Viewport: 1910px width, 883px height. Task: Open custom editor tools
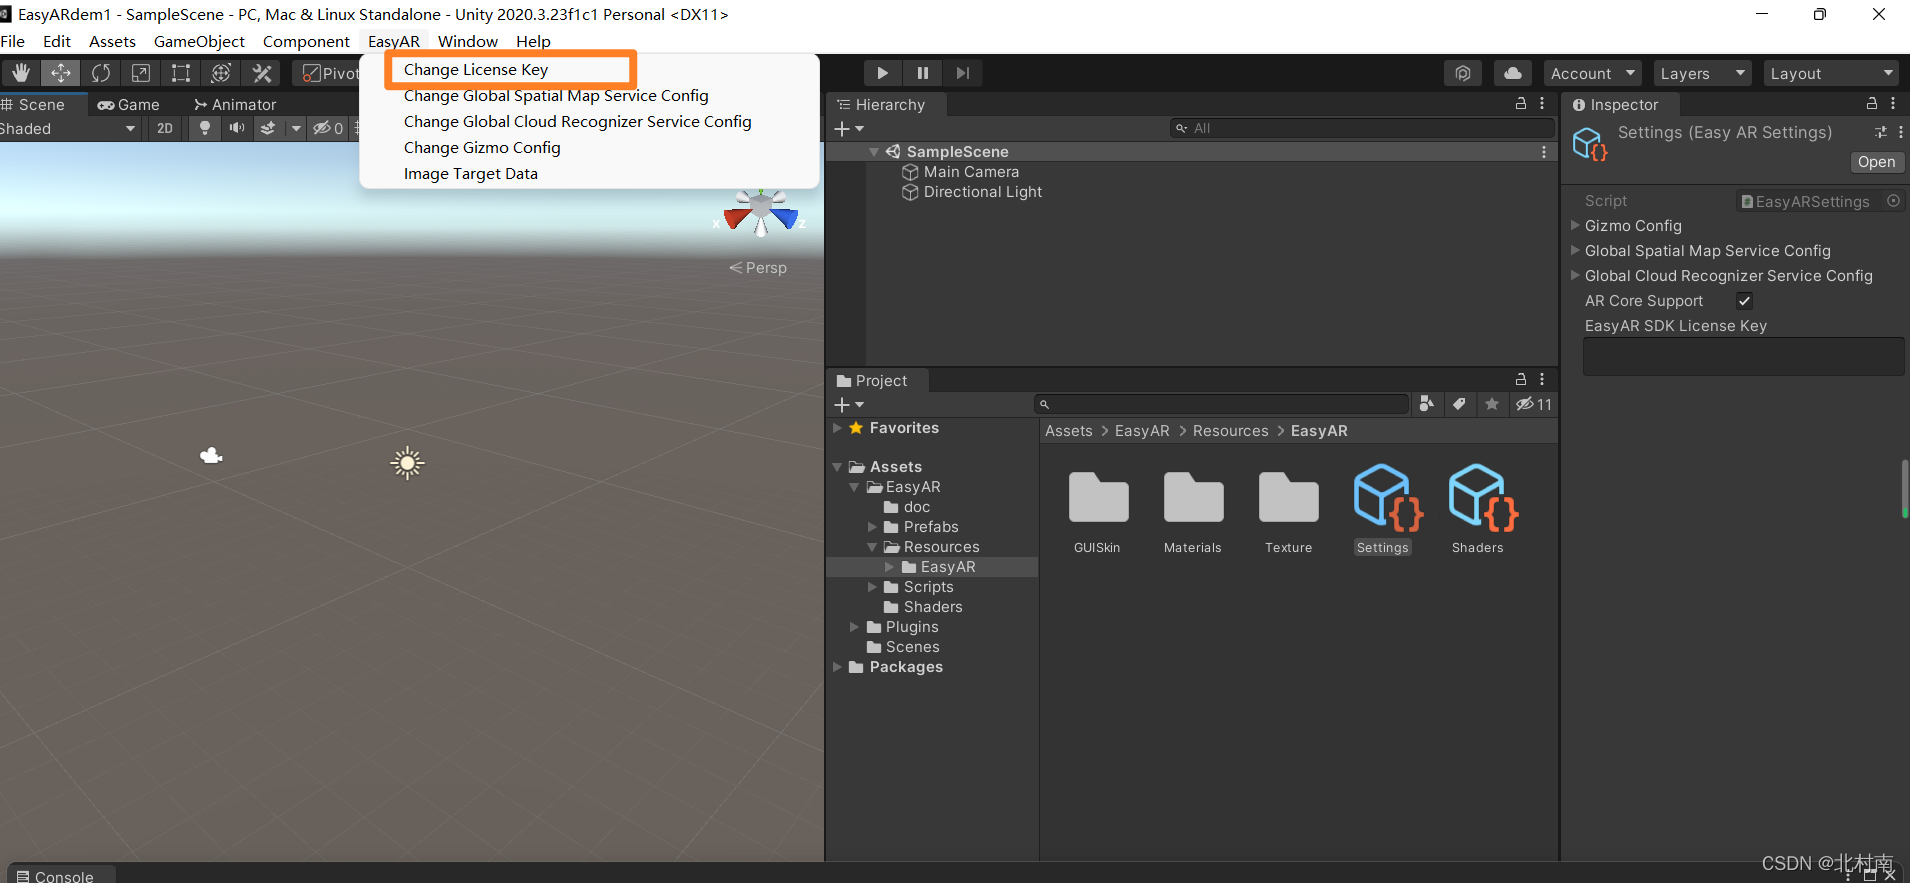pyautogui.click(x=262, y=73)
